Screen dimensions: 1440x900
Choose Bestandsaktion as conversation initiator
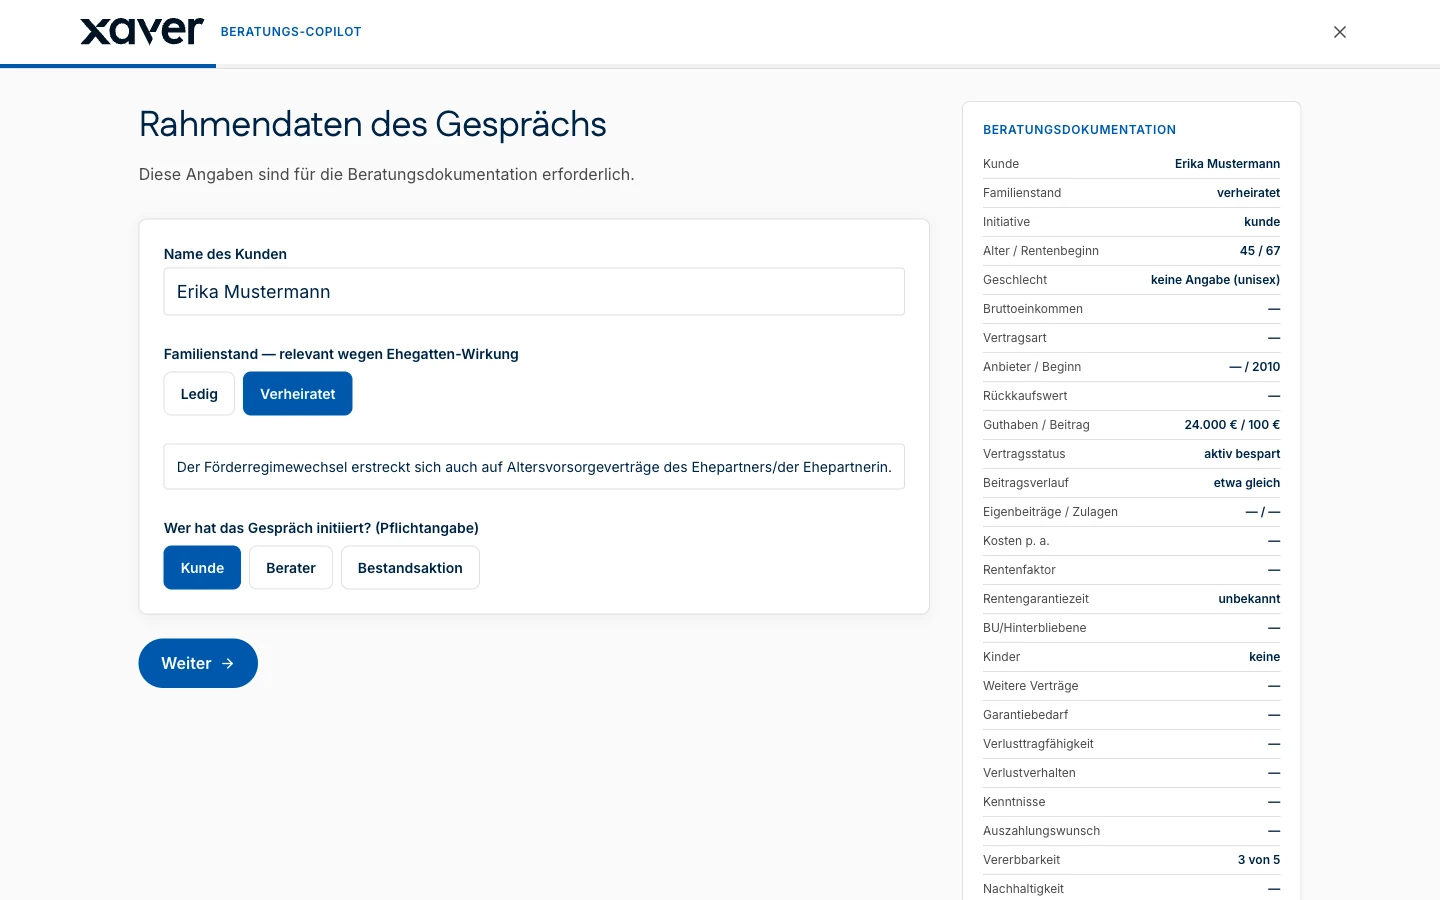tap(410, 568)
